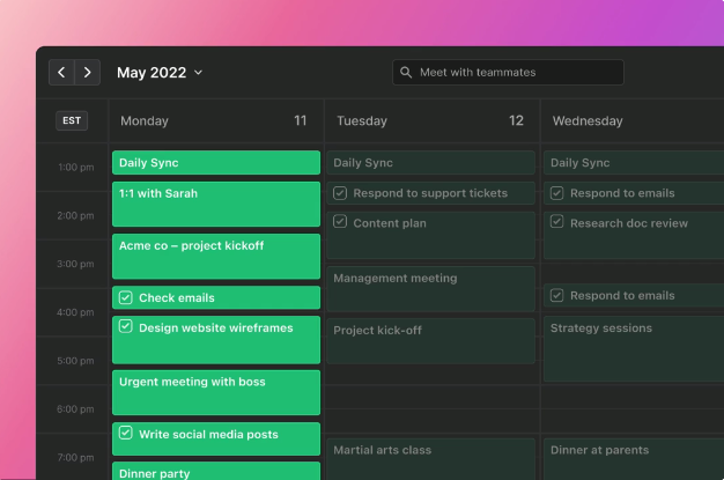Open Acme co project kickoff event
Image resolution: width=724 pixels, height=480 pixels.
[x=216, y=257]
